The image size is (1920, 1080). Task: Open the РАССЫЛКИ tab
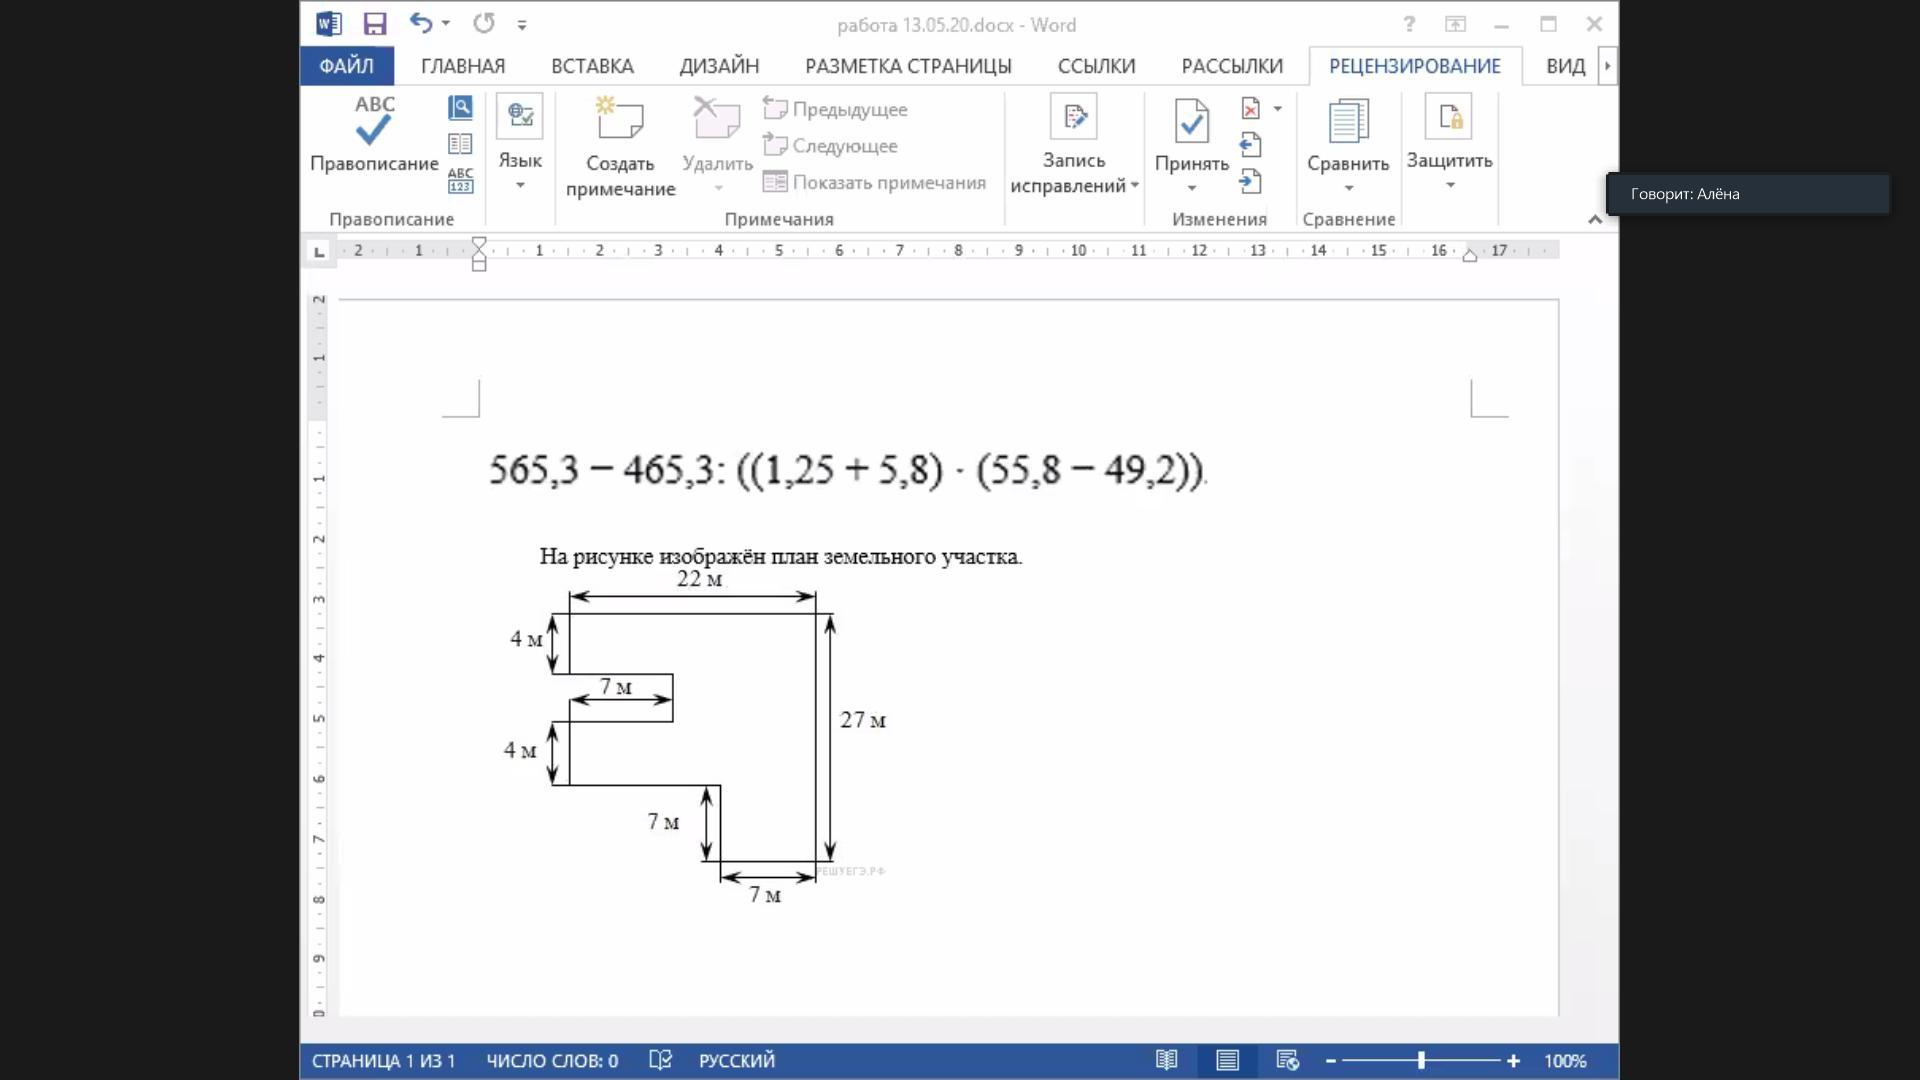[x=1232, y=66]
